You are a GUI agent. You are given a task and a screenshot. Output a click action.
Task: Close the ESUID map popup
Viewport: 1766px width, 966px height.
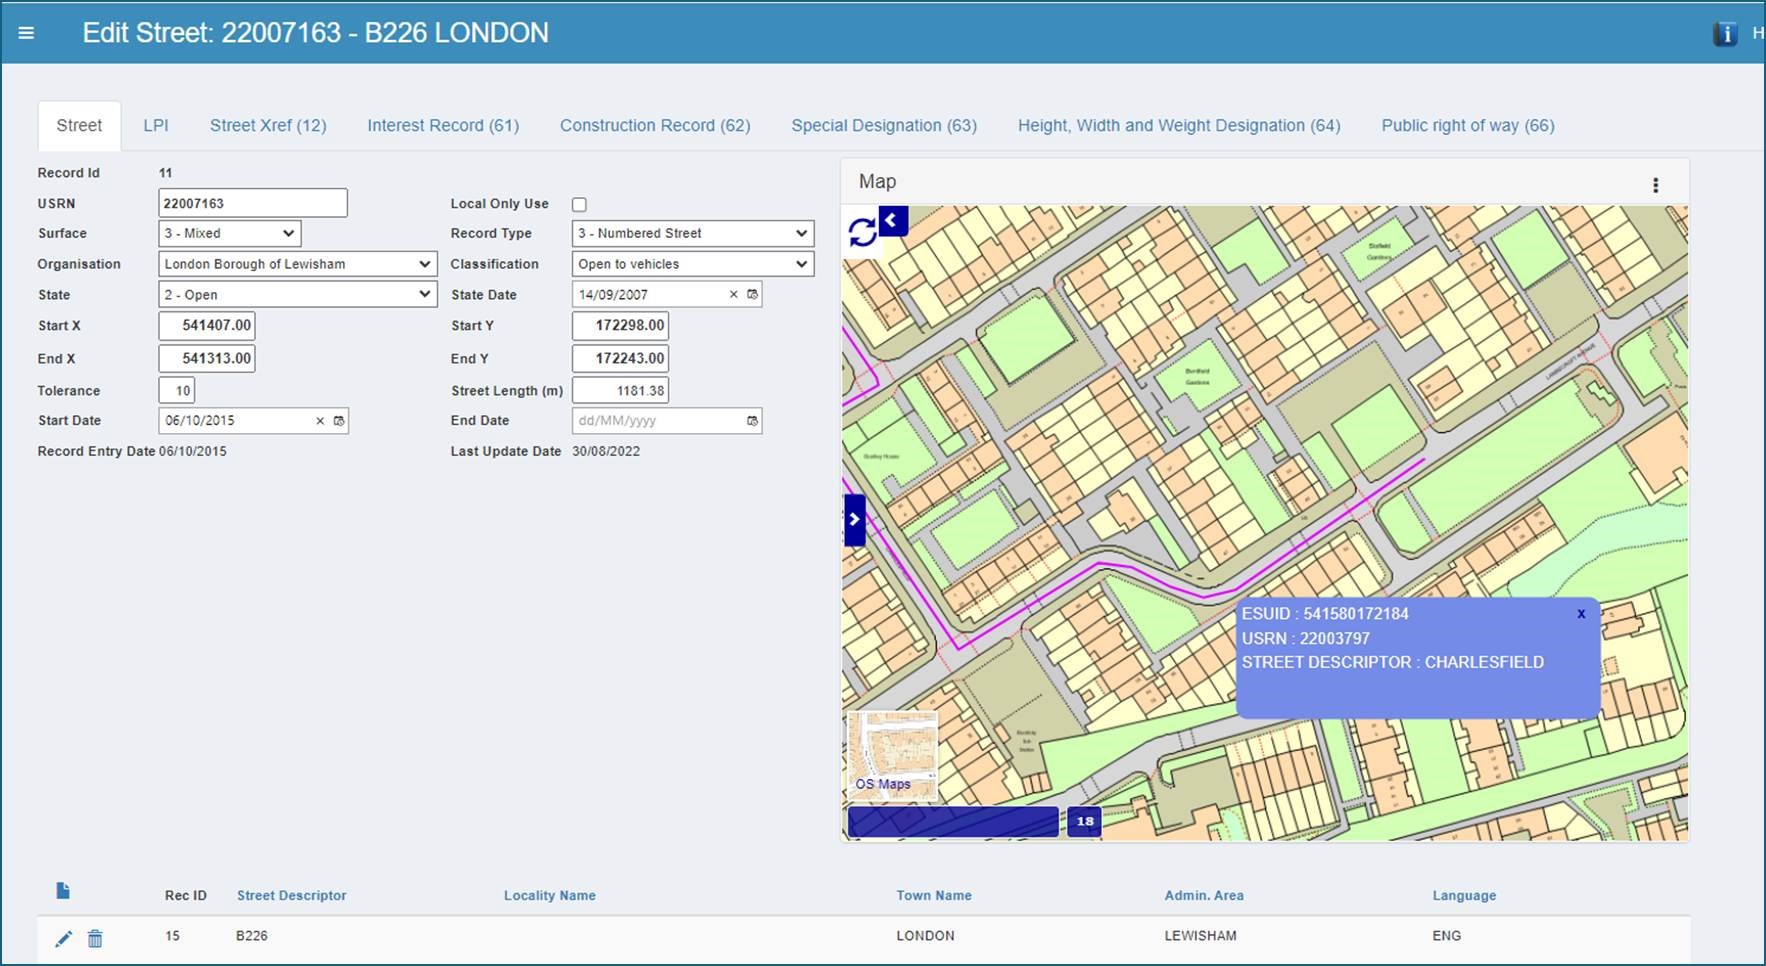1581,614
